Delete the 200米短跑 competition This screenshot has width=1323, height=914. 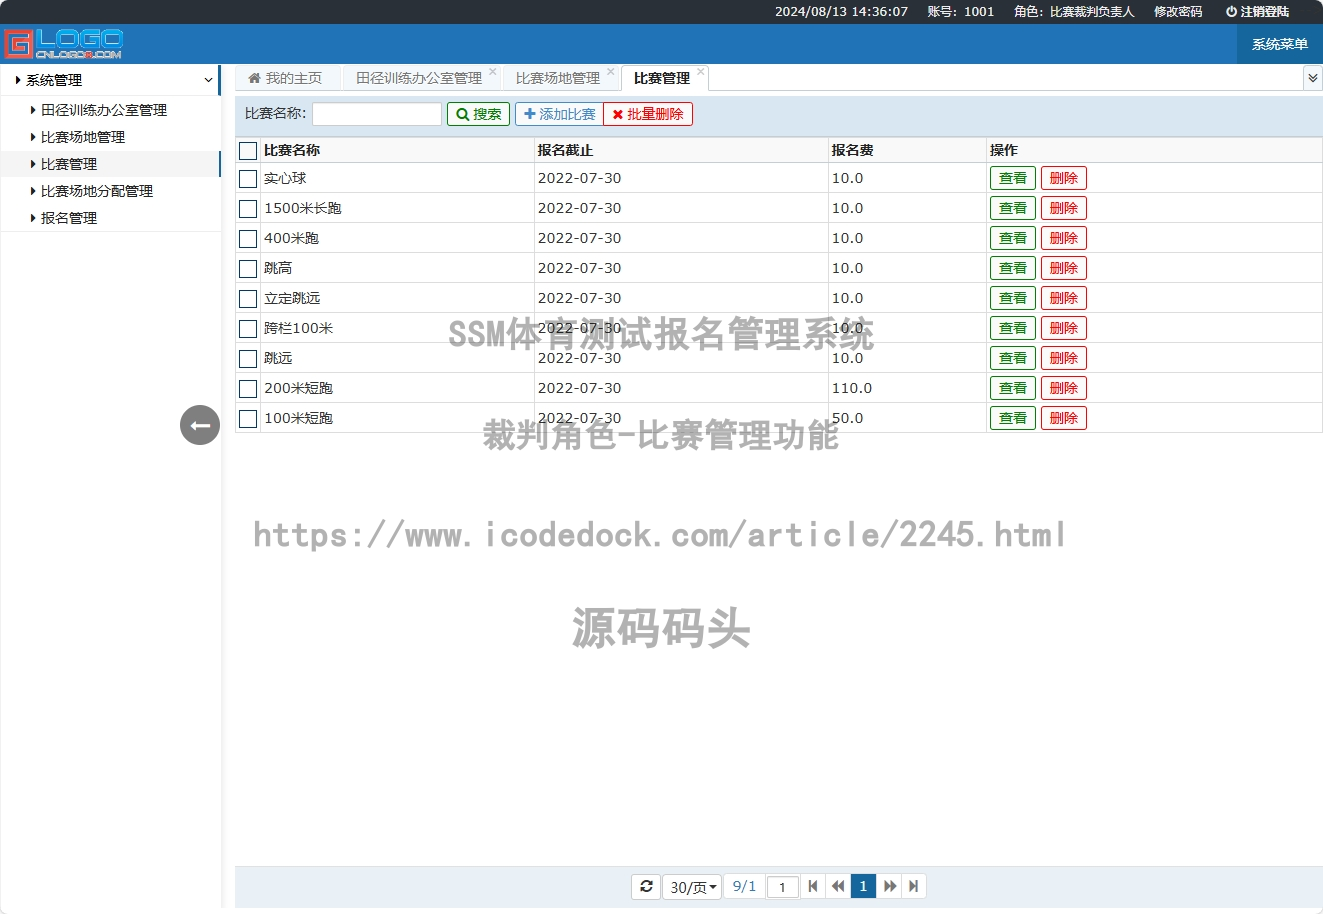(1064, 388)
